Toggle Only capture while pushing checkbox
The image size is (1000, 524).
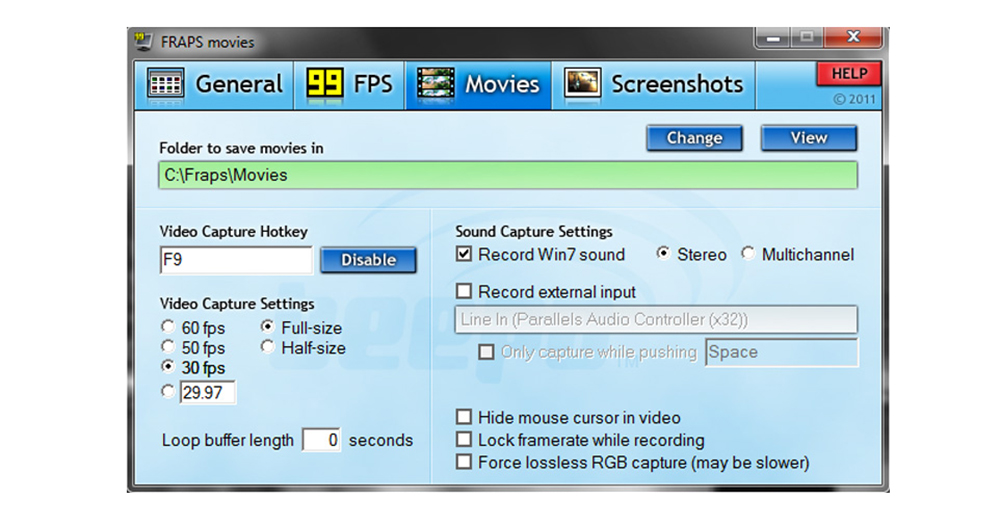tap(486, 352)
